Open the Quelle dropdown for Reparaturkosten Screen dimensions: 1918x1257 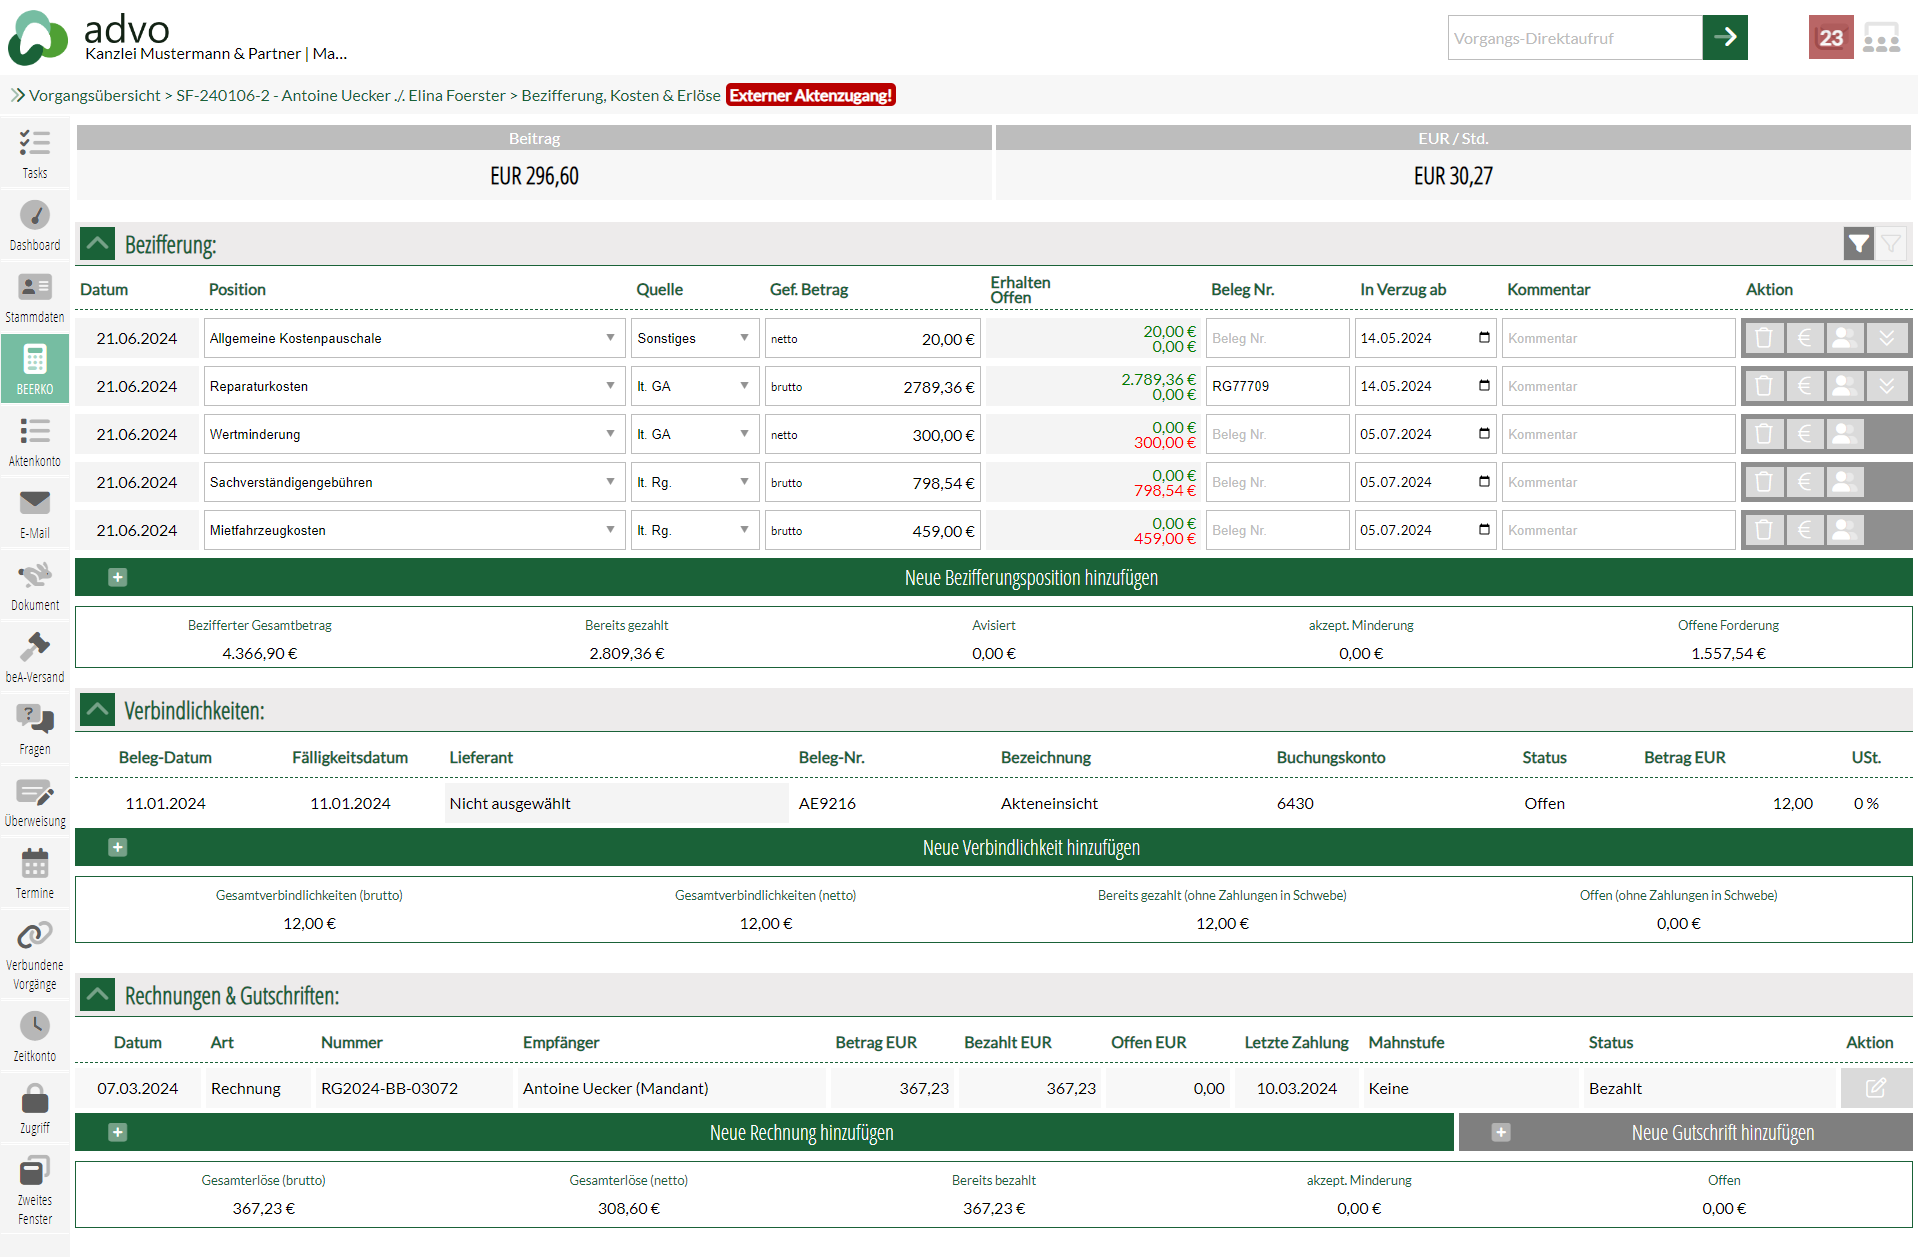[x=693, y=386]
